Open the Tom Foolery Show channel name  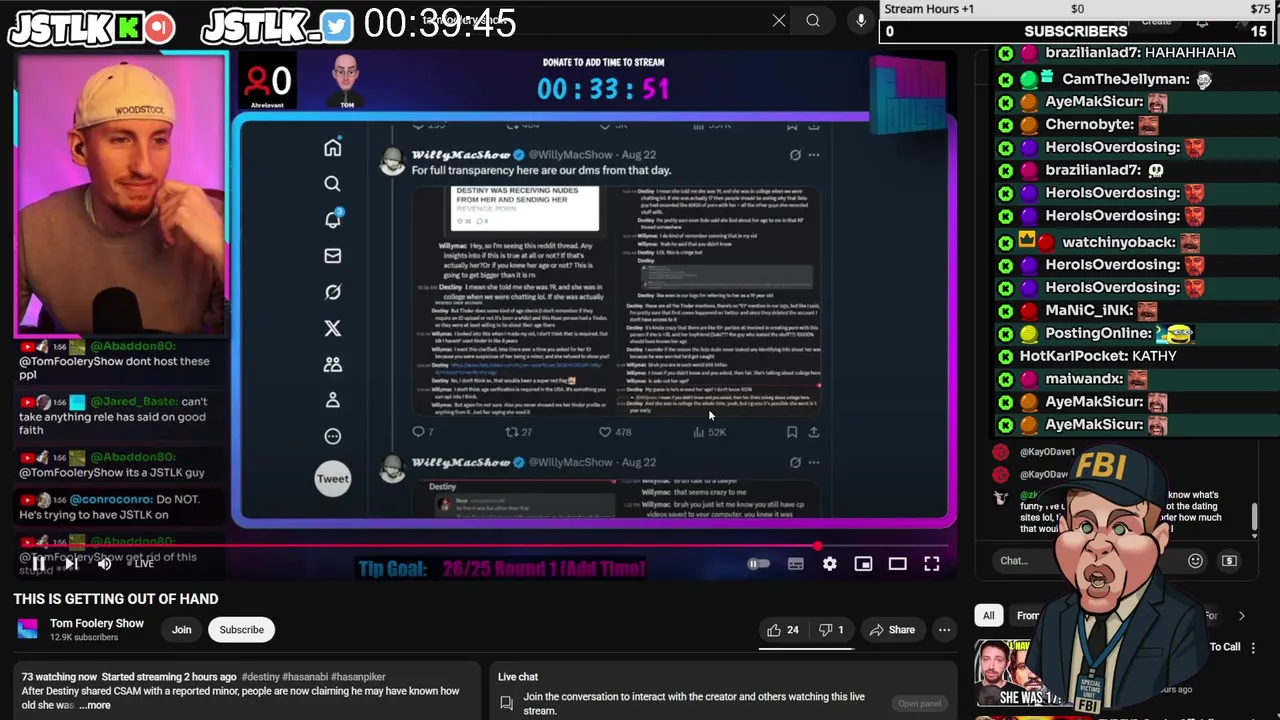pyautogui.click(x=97, y=623)
